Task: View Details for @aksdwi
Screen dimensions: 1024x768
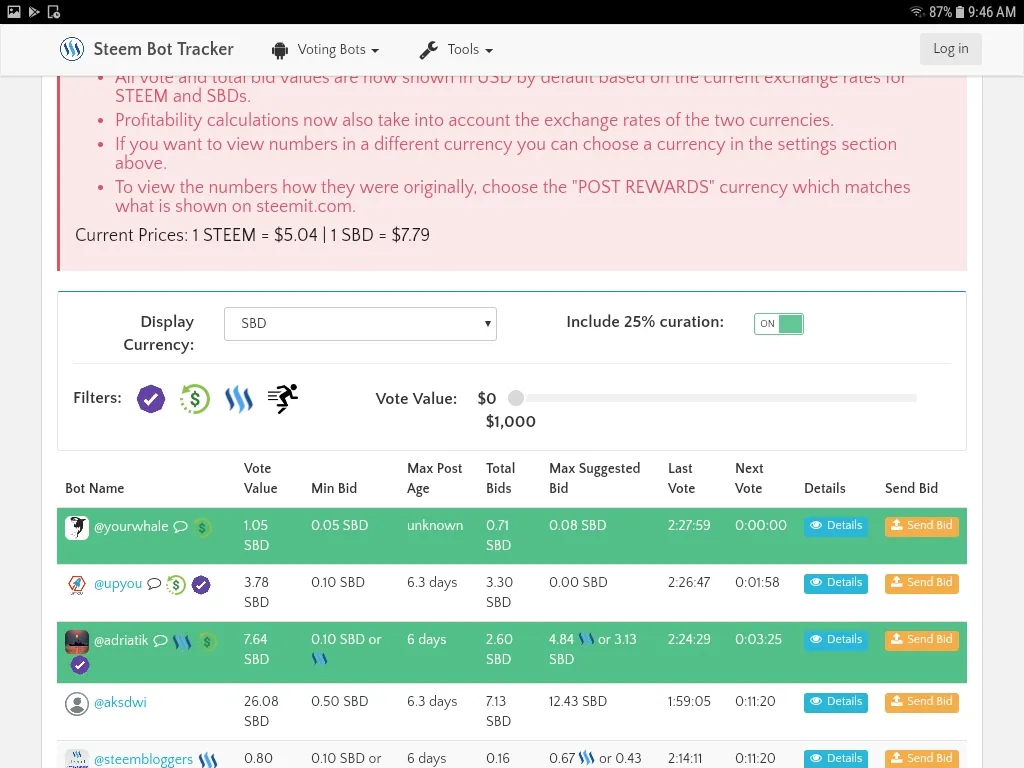Action: click(x=836, y=702)
